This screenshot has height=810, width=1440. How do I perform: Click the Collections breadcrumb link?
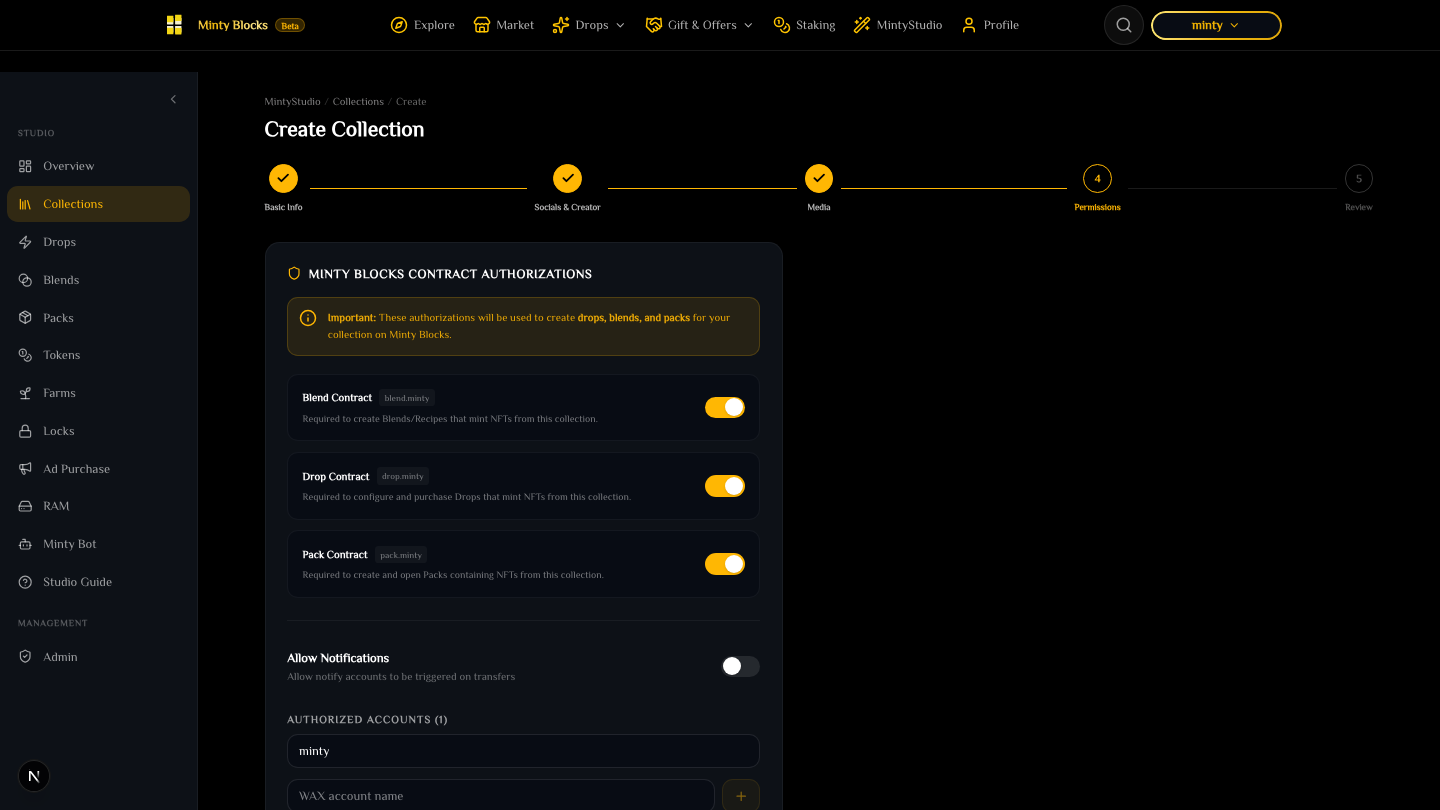tap(358, 102)
